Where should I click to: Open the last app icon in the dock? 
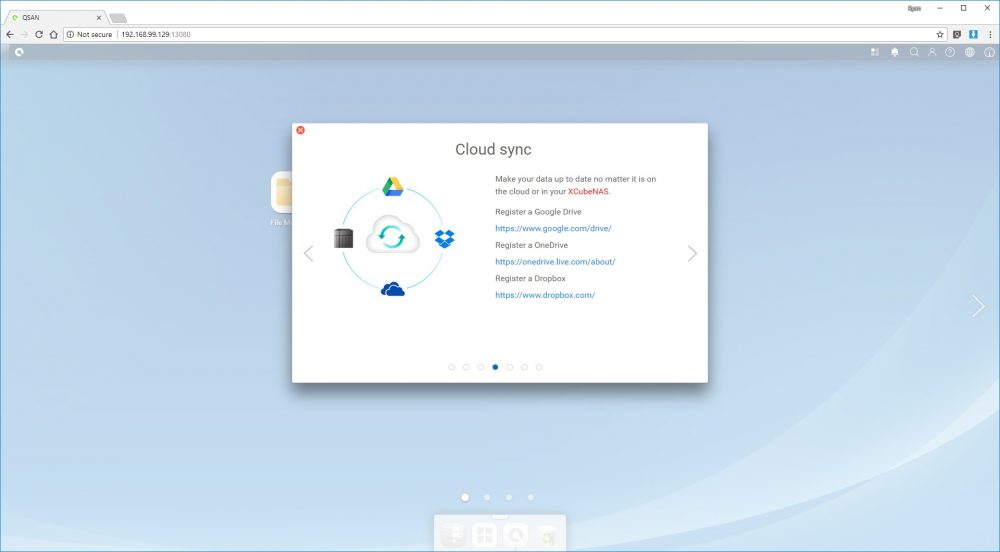click(x=547, y=535)
